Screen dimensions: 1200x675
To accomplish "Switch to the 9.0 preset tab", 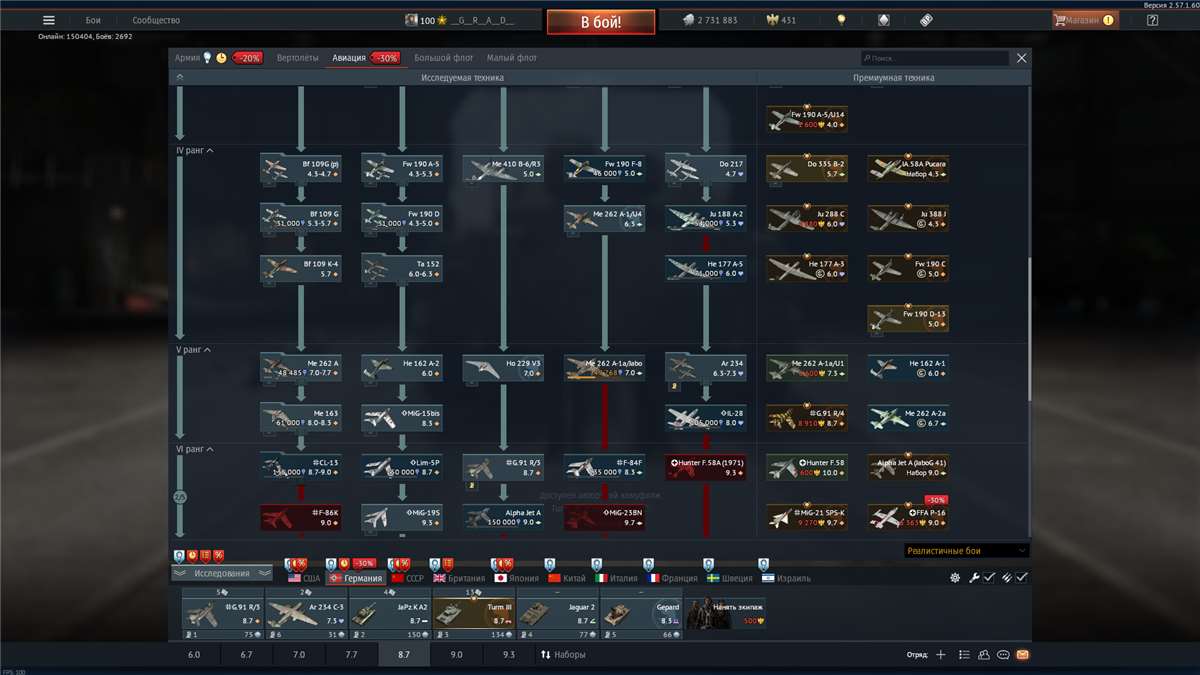I will pyautogui.click(x=456, y=654).
